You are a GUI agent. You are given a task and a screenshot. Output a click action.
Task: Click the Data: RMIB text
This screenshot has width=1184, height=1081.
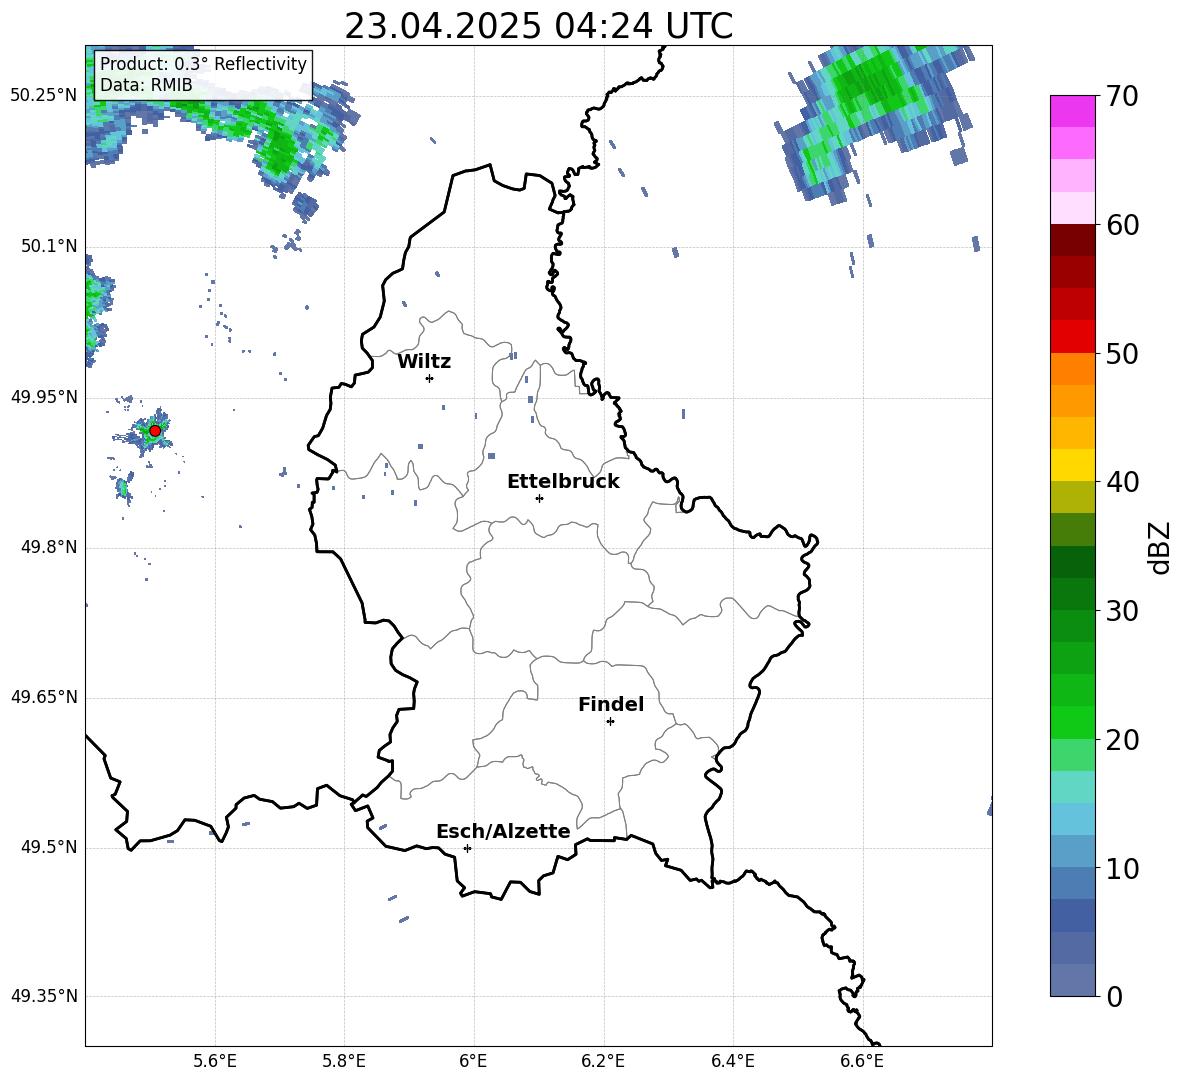(x=146, y=85)
